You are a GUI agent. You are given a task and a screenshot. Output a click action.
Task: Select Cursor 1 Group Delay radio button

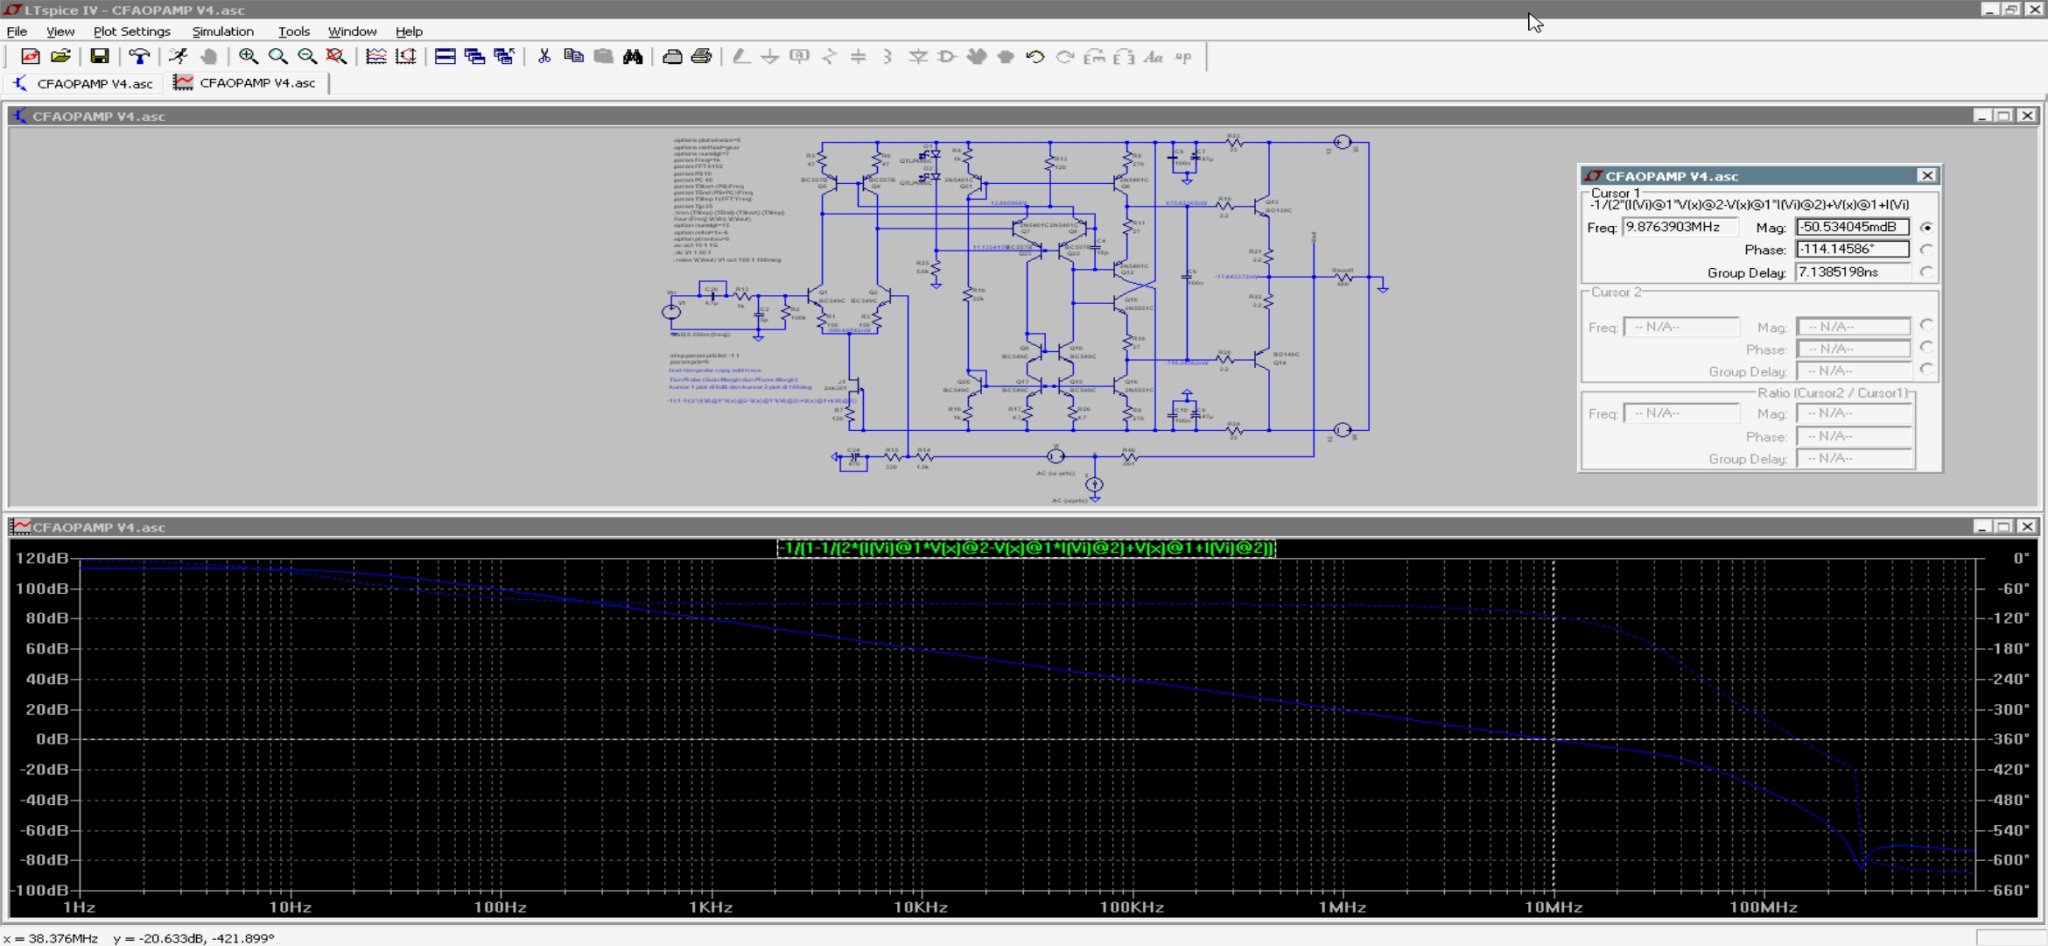pyautogui.click(x=1926, y=271)
